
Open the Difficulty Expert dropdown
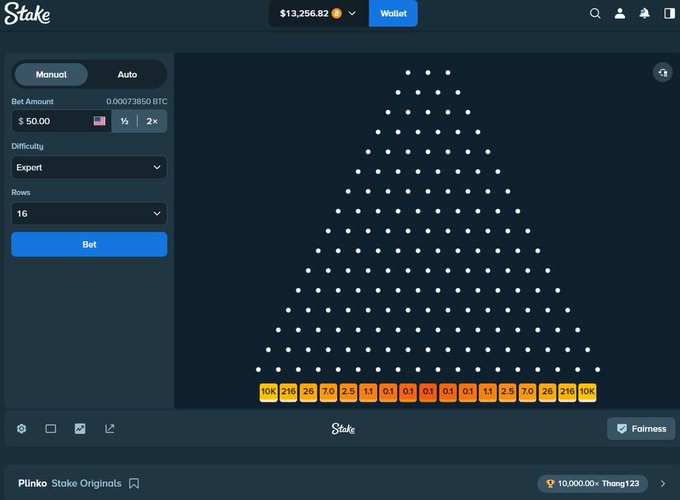(x=89, y=167)
